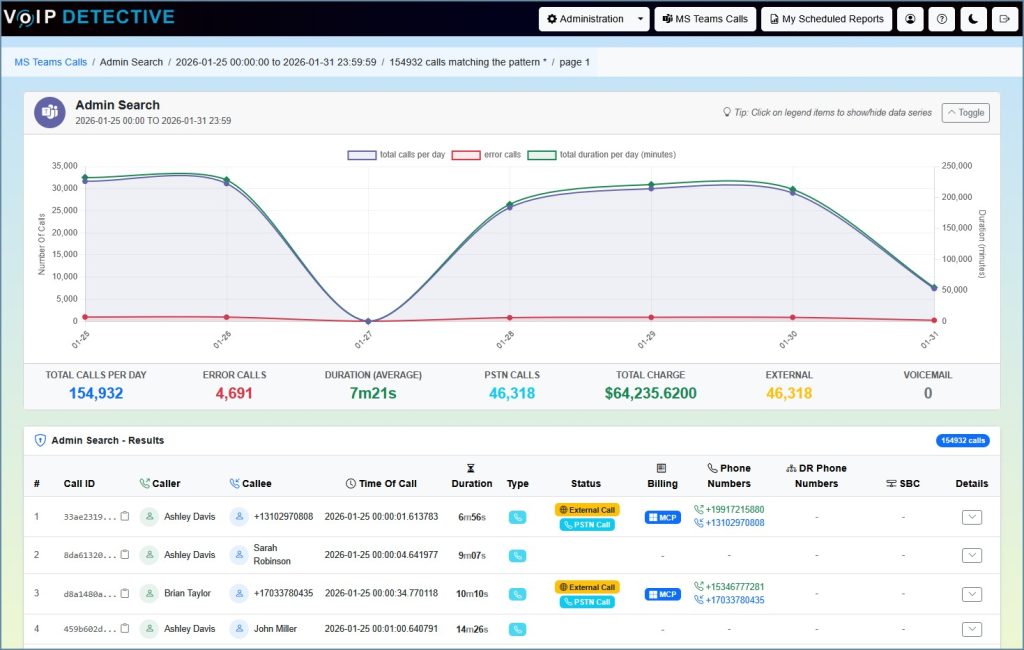The width and height of the screenshot is (1024, 650).
Task: Toggle the chart panel with Toggle button
Action: (965, 113)
